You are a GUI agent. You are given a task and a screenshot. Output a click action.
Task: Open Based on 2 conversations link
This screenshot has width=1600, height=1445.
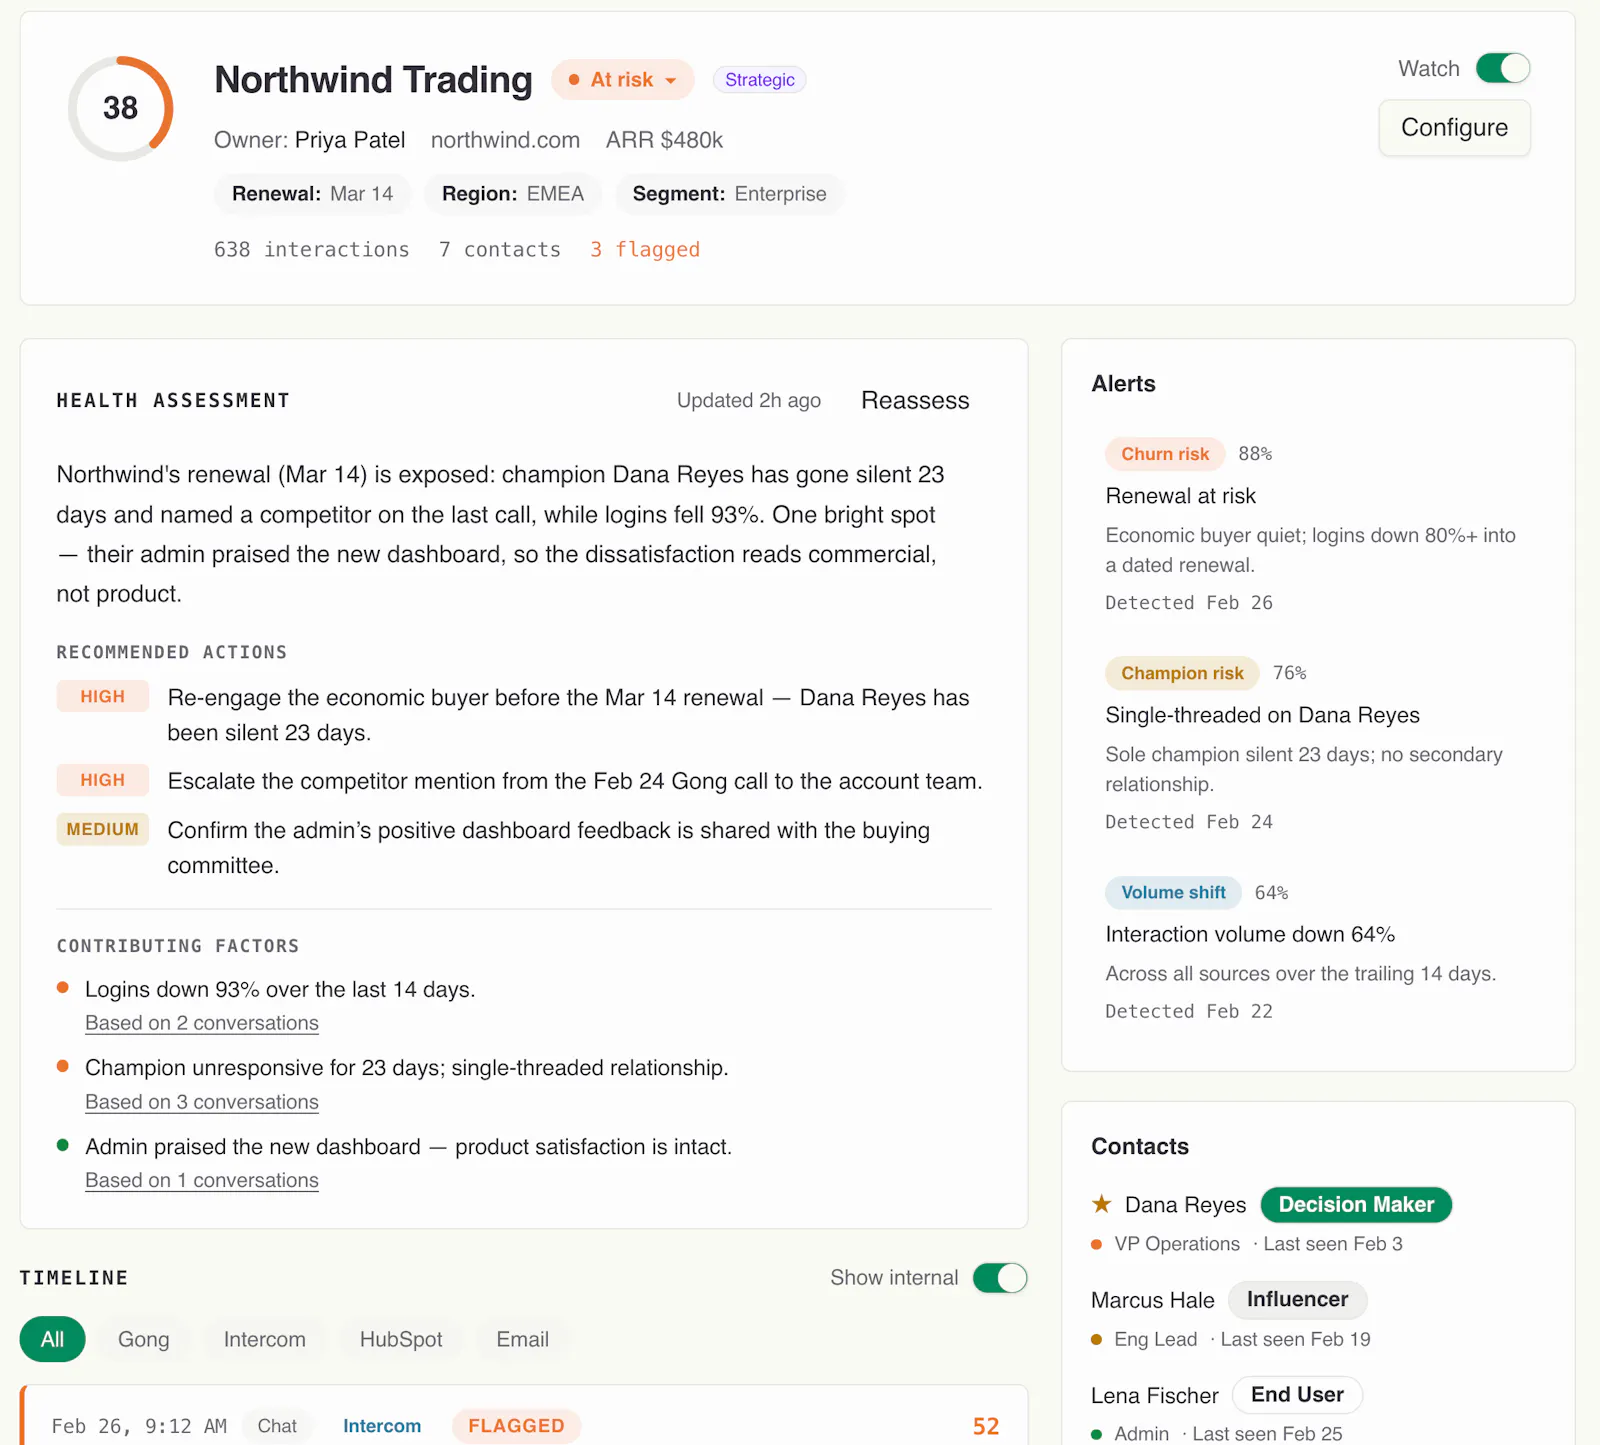tap(202, 1023)
